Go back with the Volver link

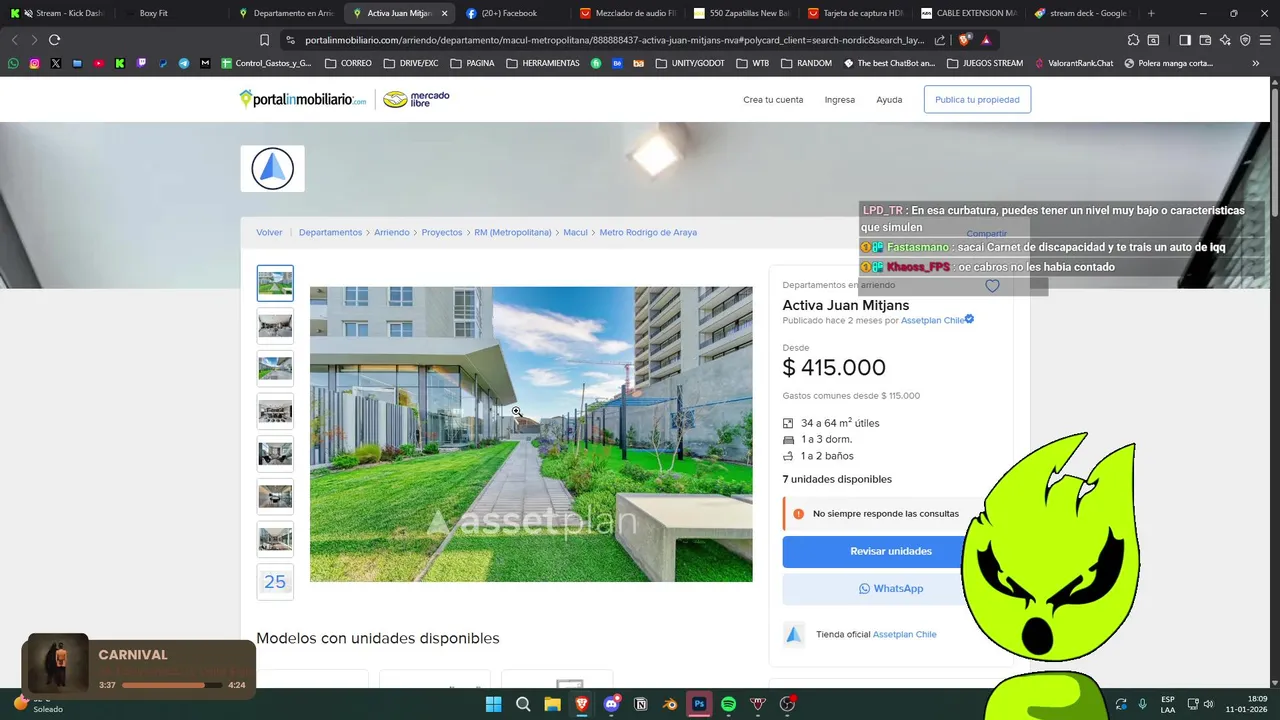[269, 232]
